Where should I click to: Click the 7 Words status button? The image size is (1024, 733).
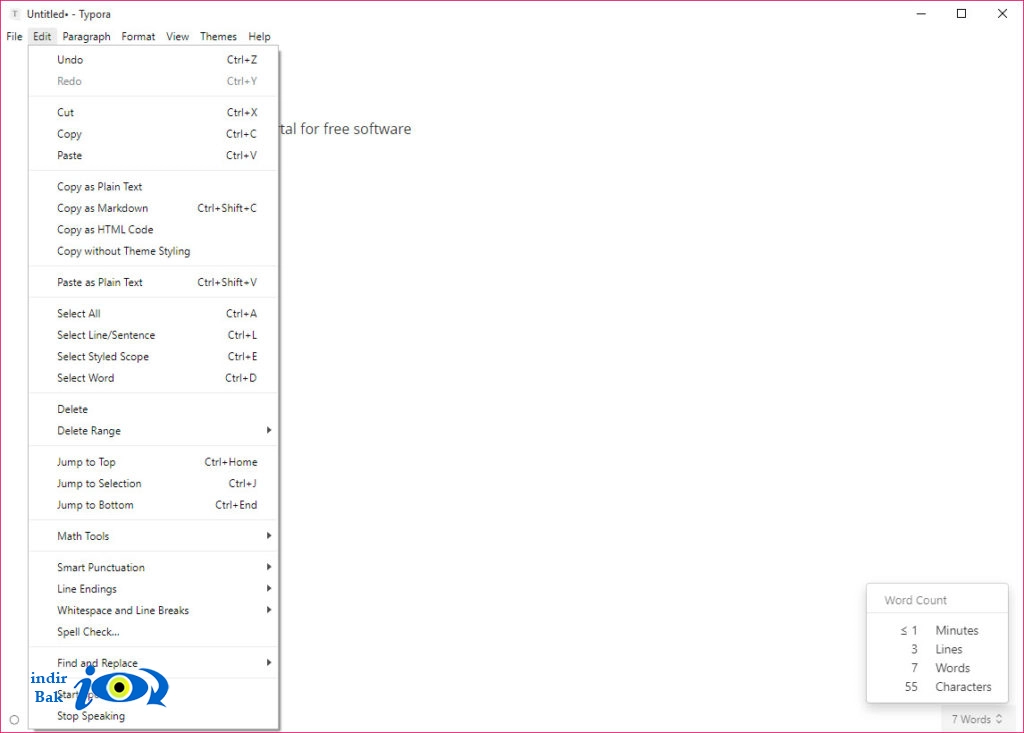(x=976, y=719)
